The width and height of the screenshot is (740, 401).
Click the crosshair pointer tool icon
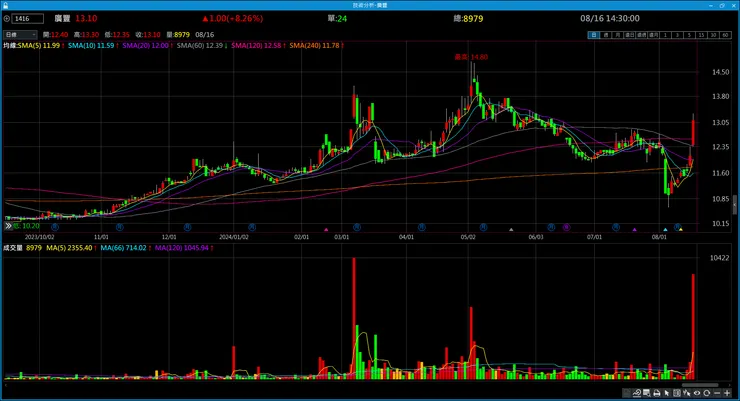(687, 393)
